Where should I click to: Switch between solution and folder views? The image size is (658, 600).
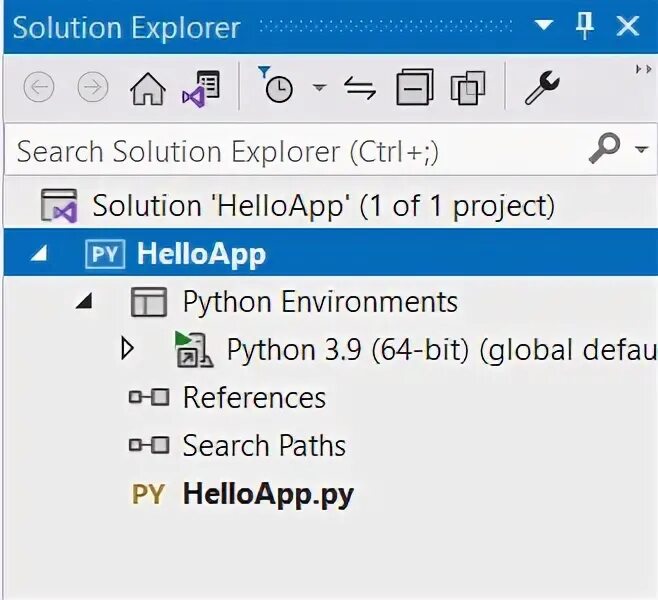(x=201, y=89)
